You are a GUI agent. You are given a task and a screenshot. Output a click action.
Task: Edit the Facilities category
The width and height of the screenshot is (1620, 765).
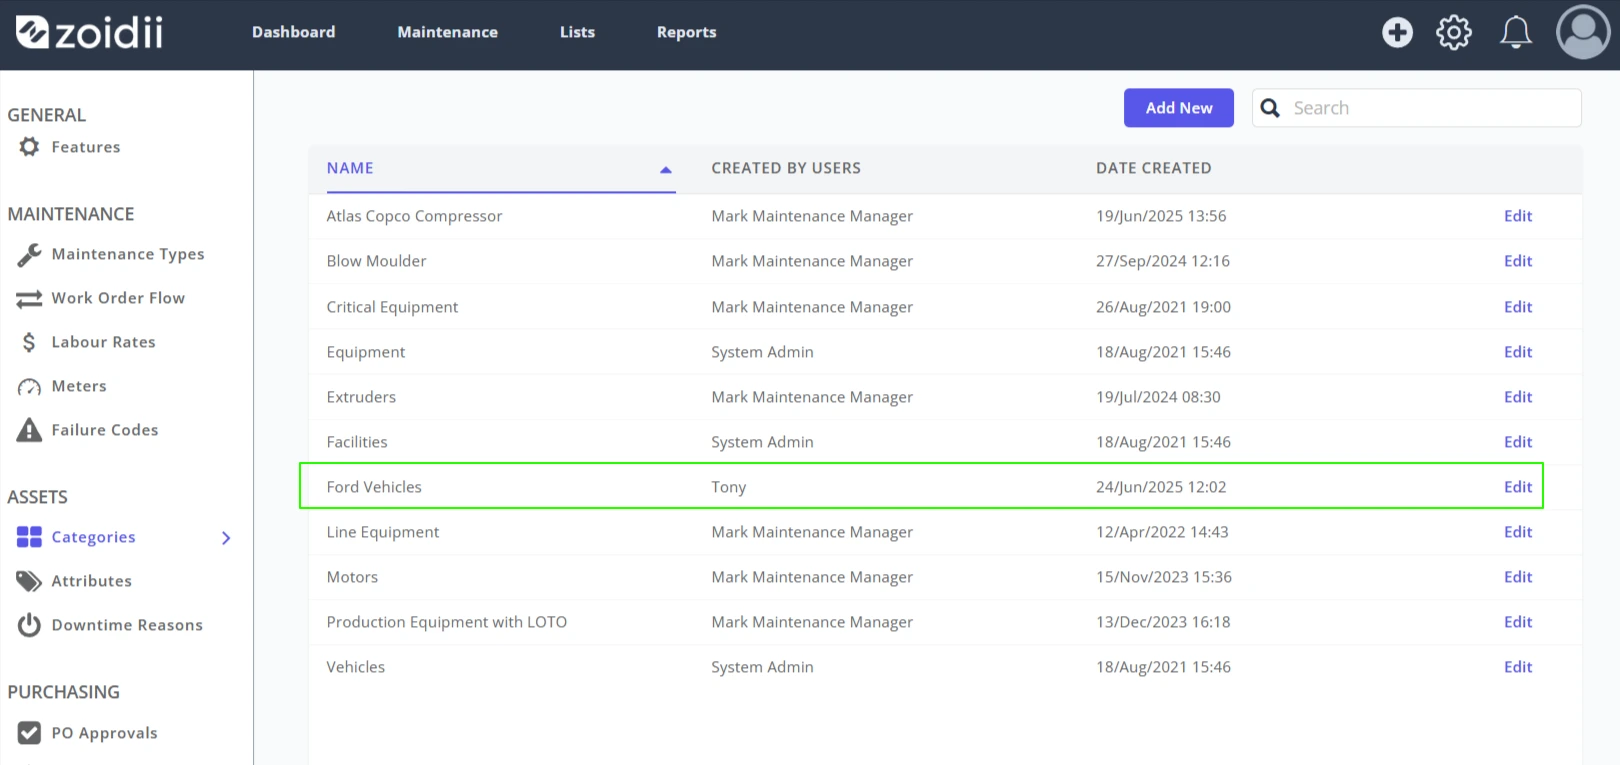point(1518,442)
